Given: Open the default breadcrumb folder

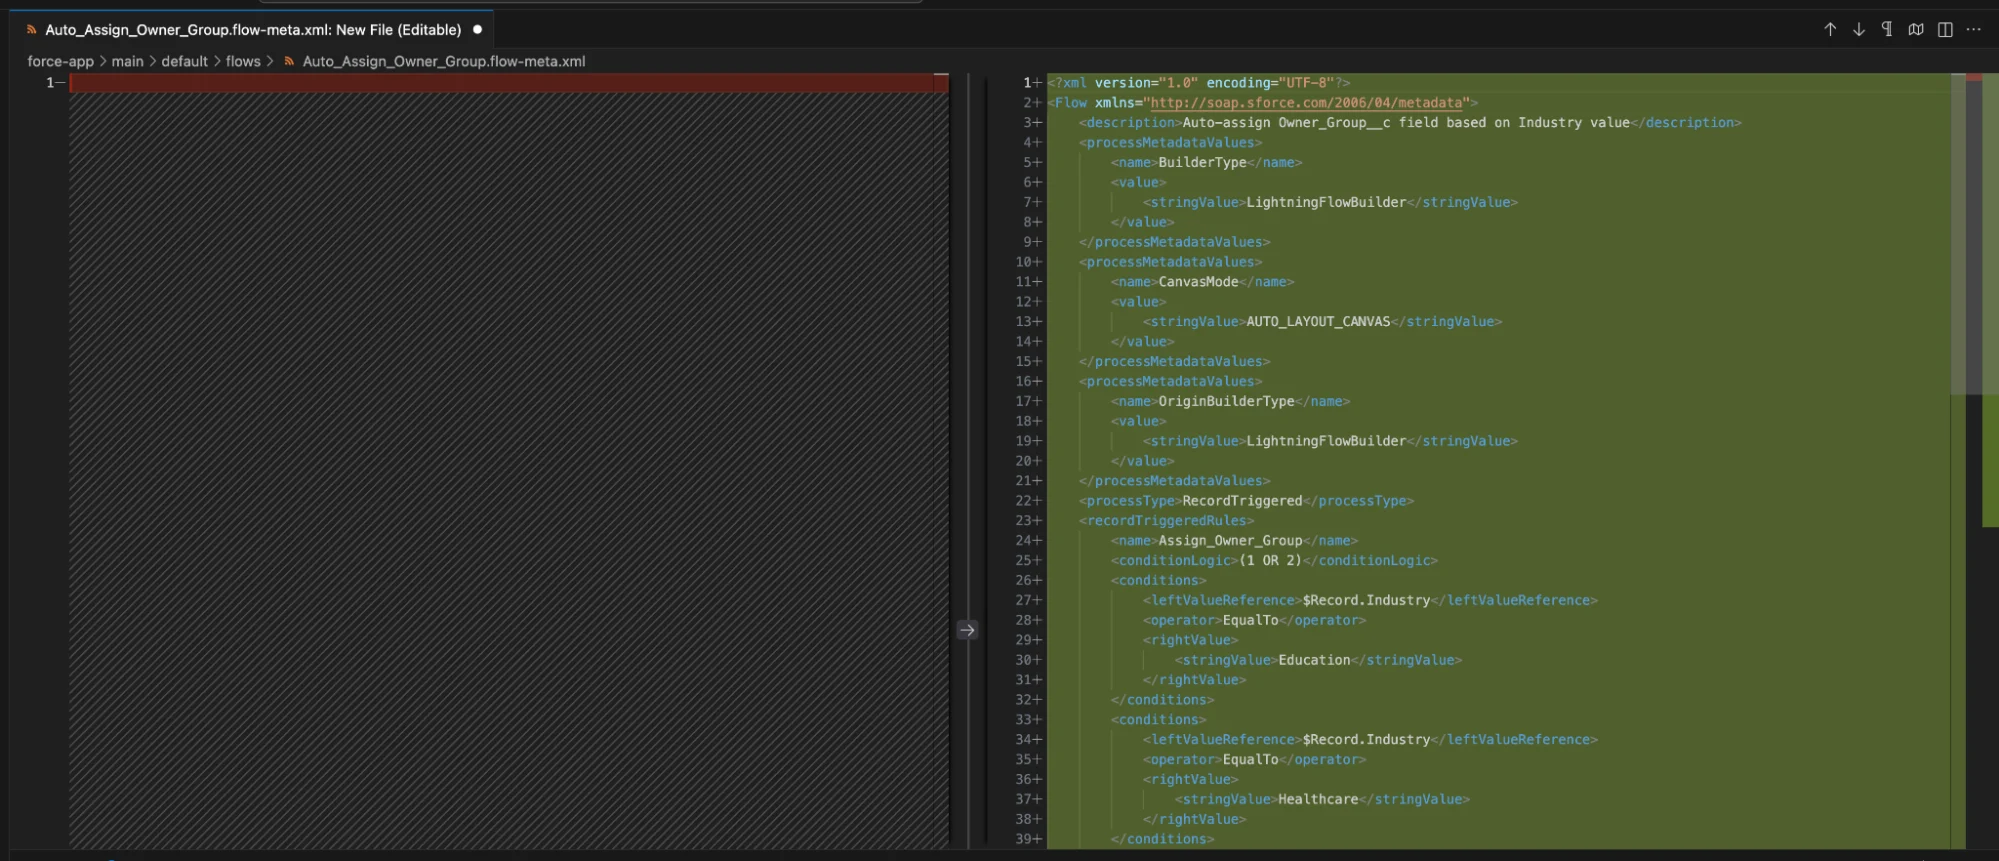Looking at the screenshot, I should coord(184,61).
